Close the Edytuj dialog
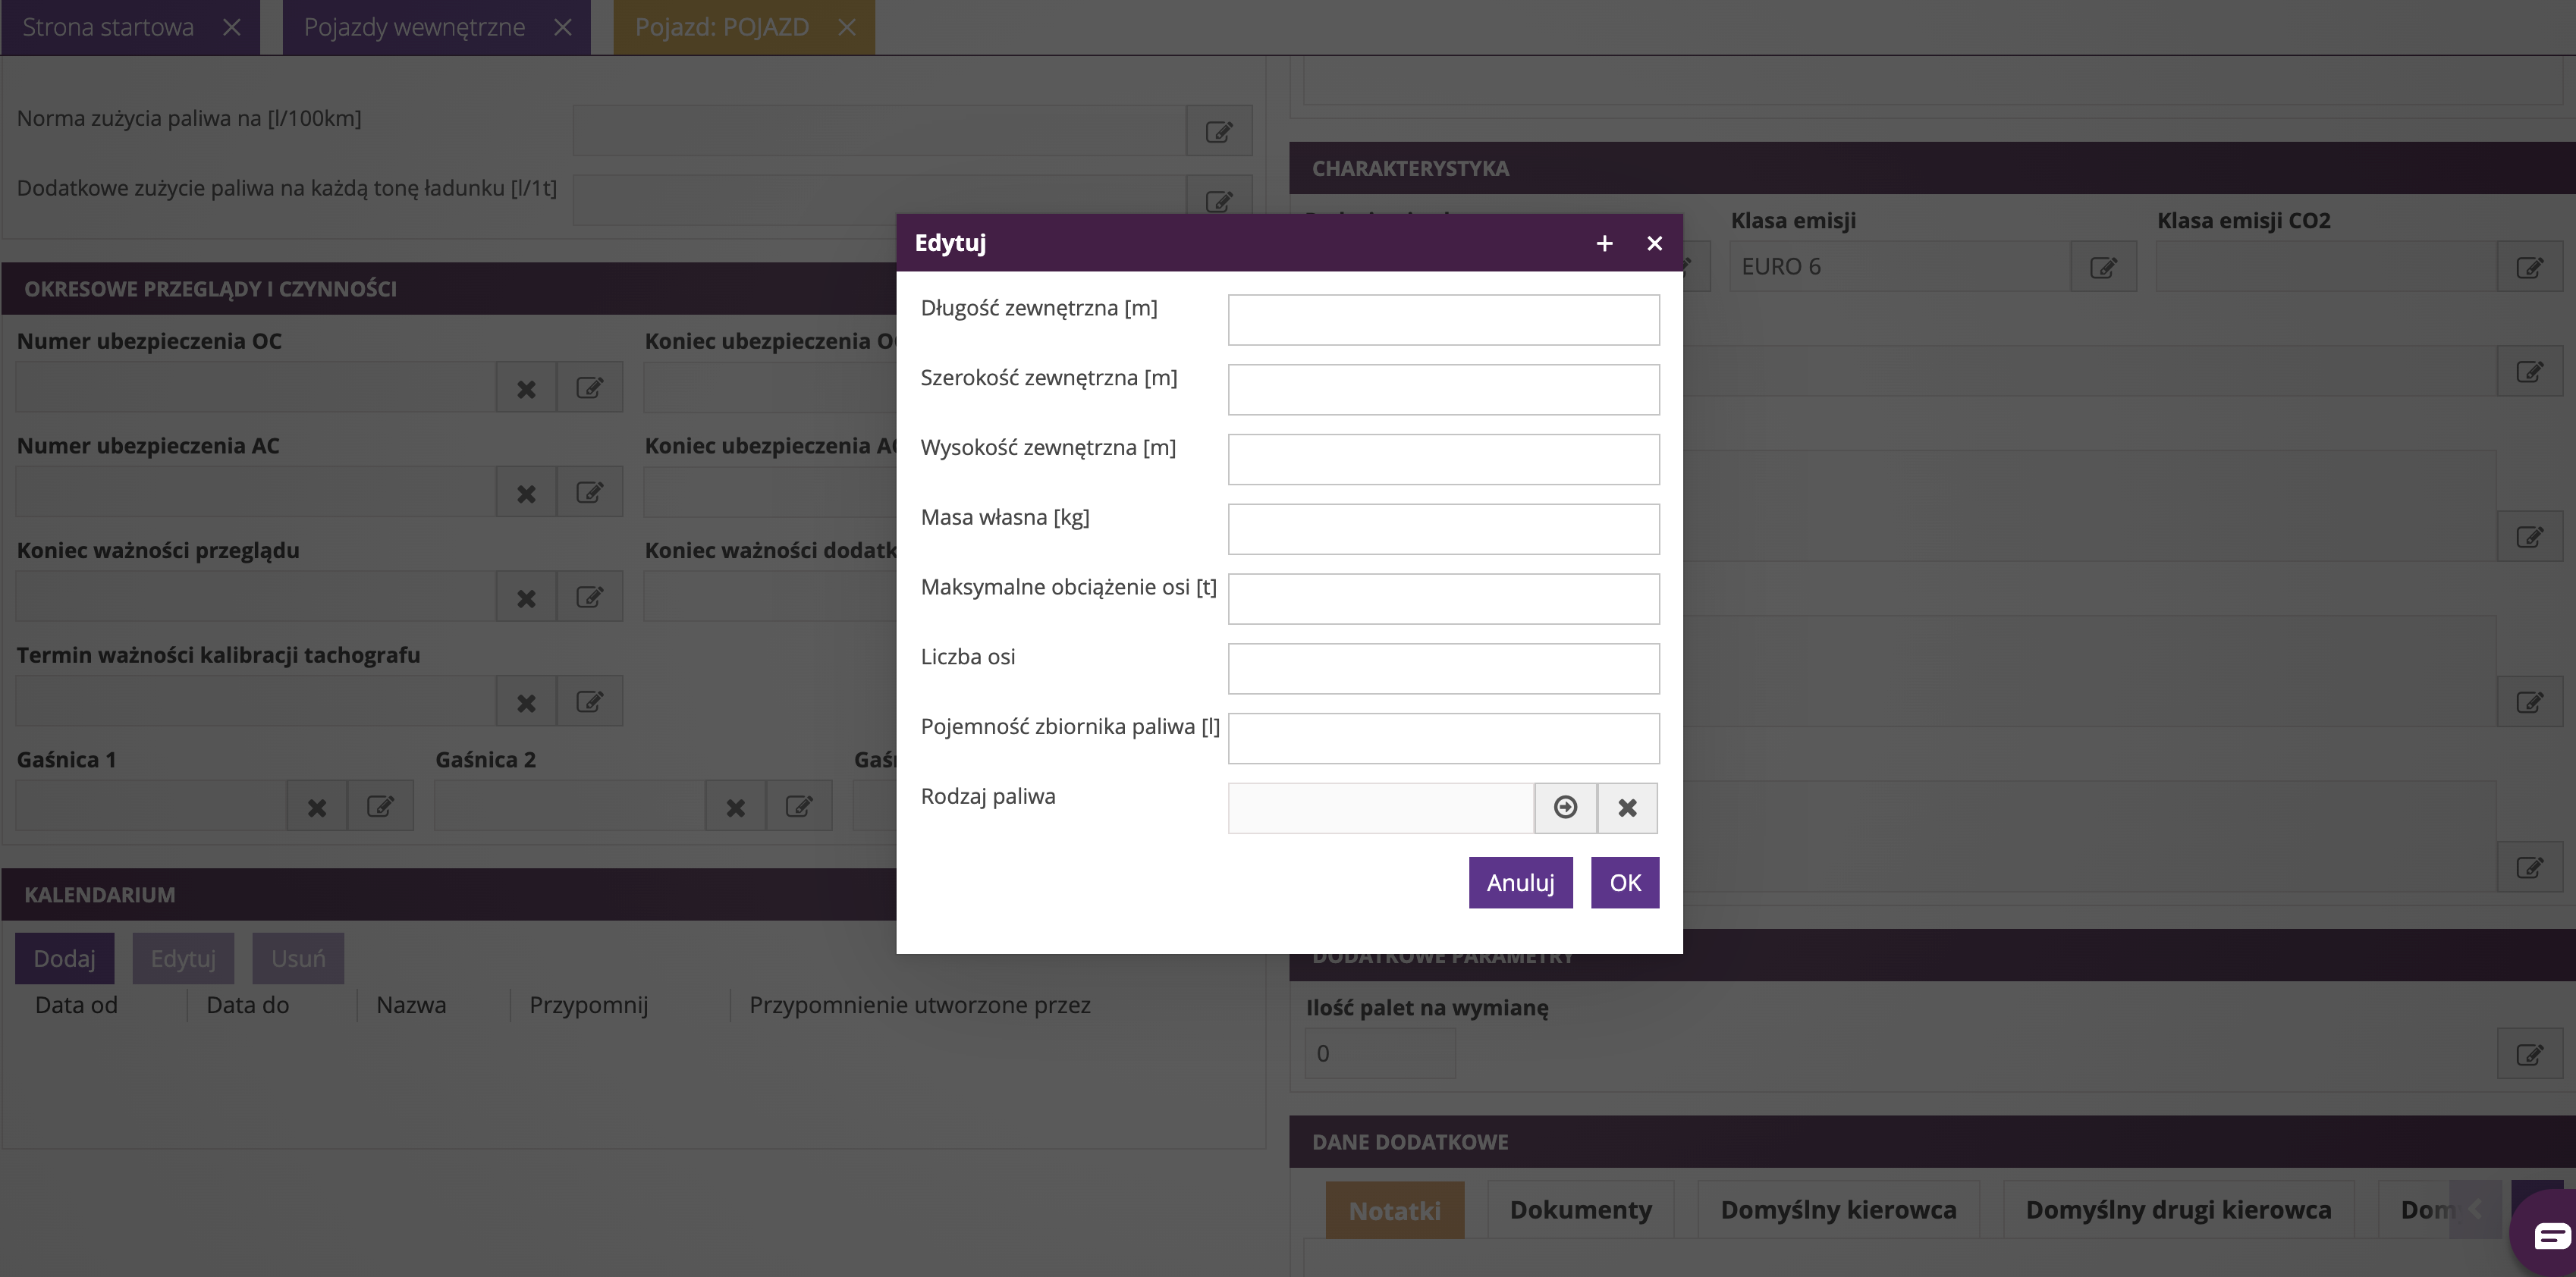This screenshot has width=2576, height=1277. 1654,243
